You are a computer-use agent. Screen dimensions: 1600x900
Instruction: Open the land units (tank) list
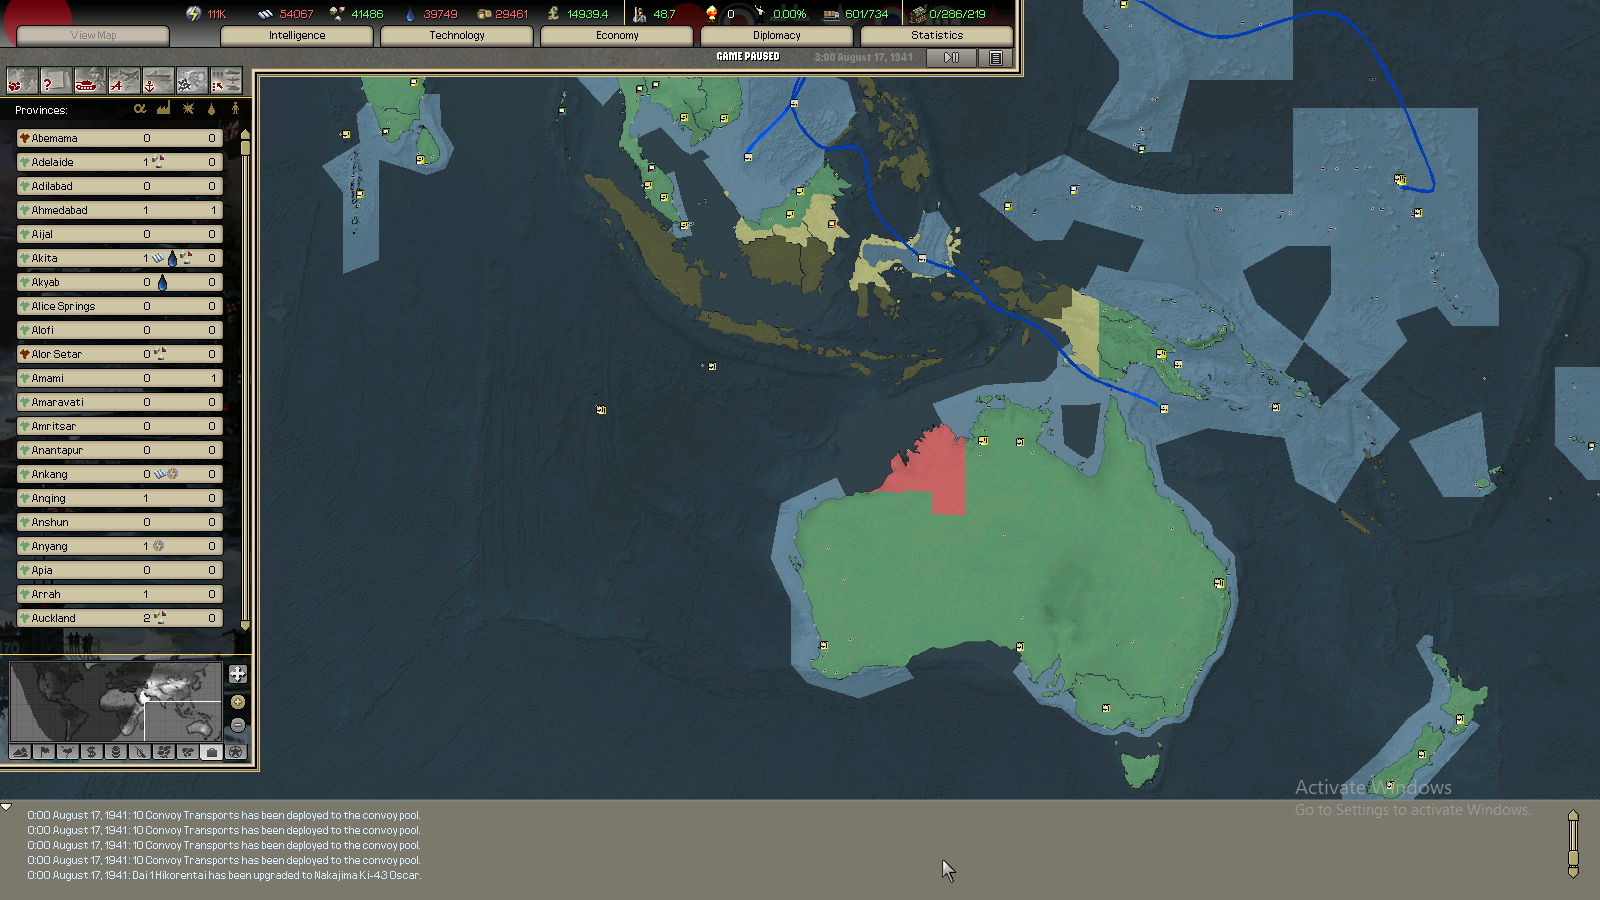pos(89,81)
